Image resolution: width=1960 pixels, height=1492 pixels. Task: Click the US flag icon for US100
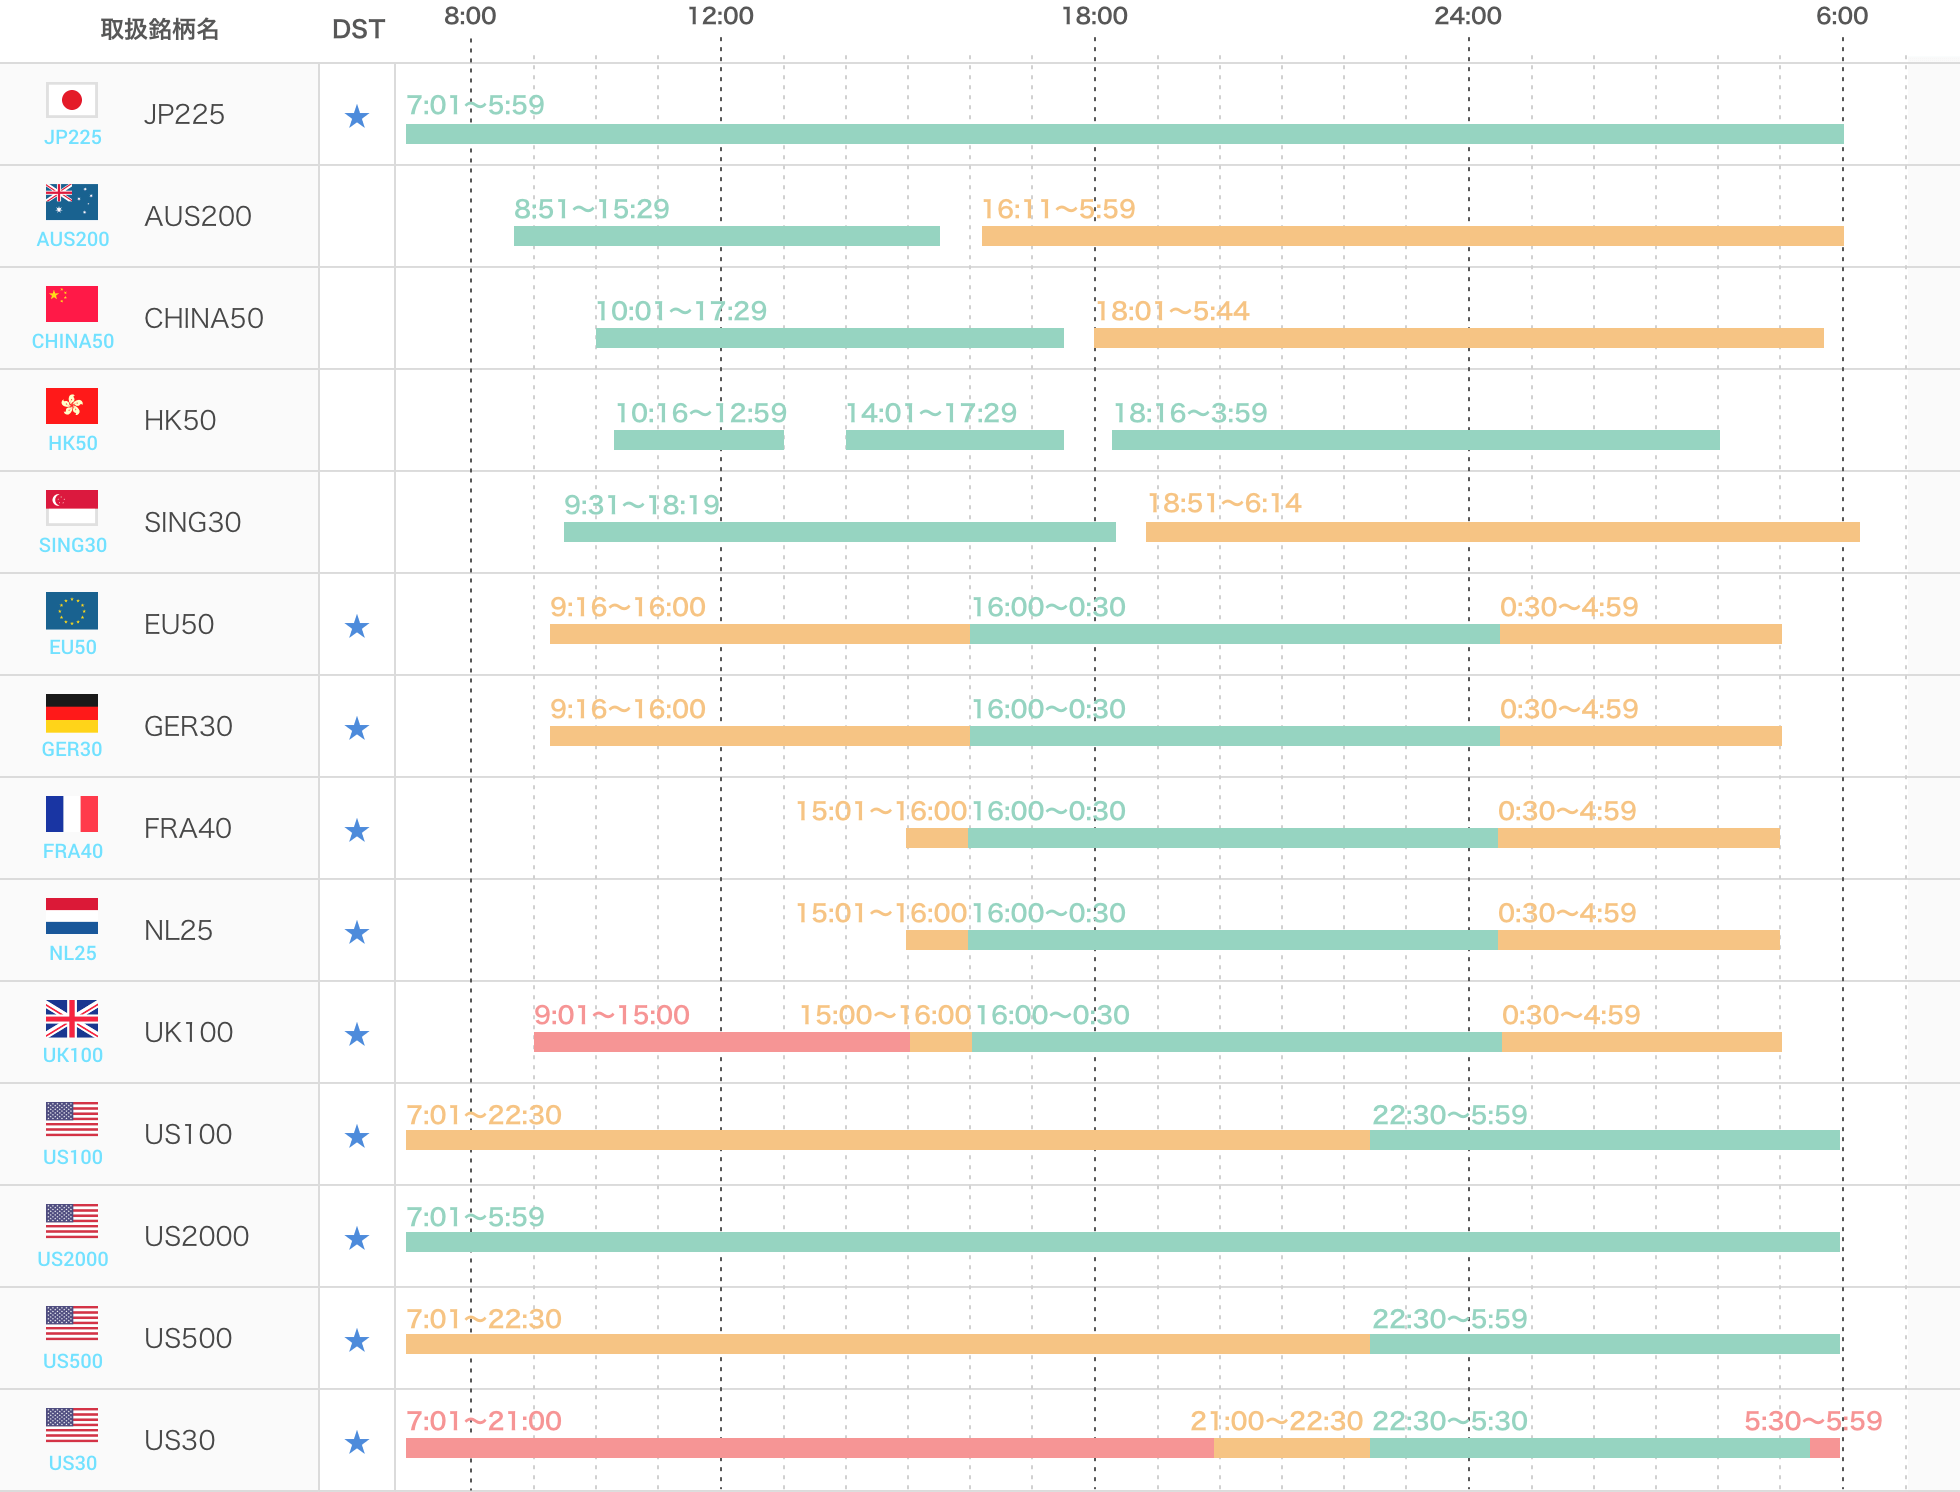[72, 1120]
